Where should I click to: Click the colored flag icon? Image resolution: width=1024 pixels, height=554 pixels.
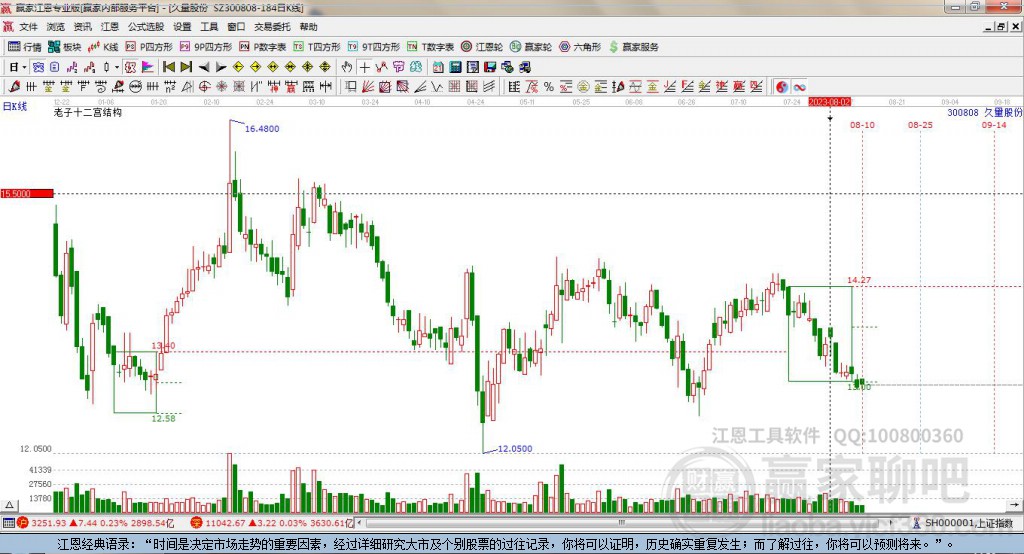tap(148, 67)
